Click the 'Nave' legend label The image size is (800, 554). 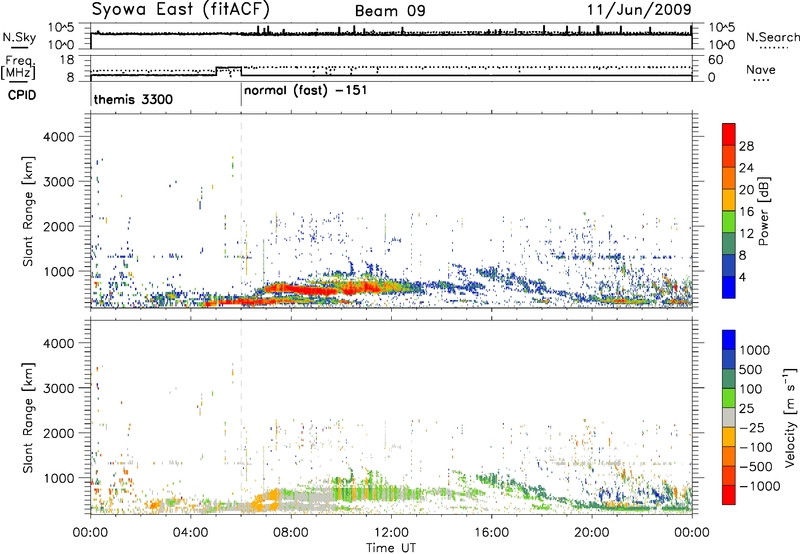point(761,69)
